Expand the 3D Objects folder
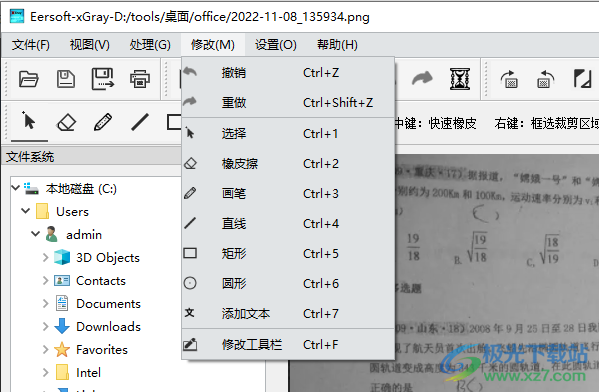Image resolution: width=599 pixels, height=392 pixels. (45, 257)
